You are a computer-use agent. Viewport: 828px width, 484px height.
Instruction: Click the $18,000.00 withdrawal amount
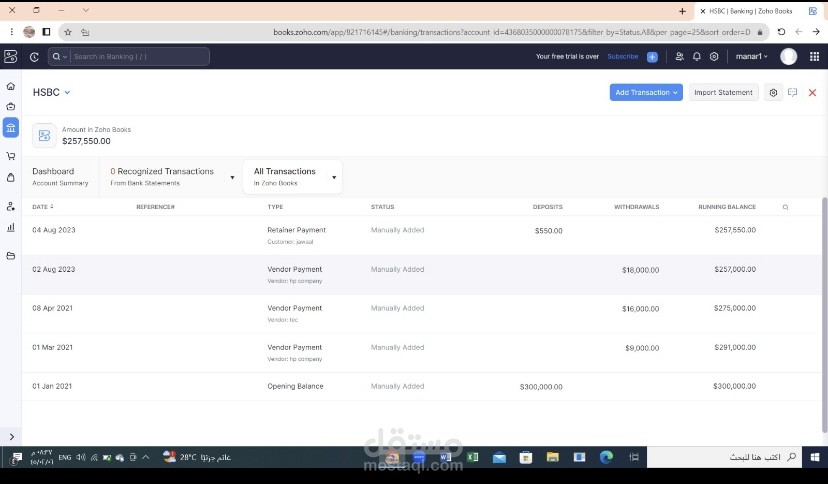click(641, 270)
